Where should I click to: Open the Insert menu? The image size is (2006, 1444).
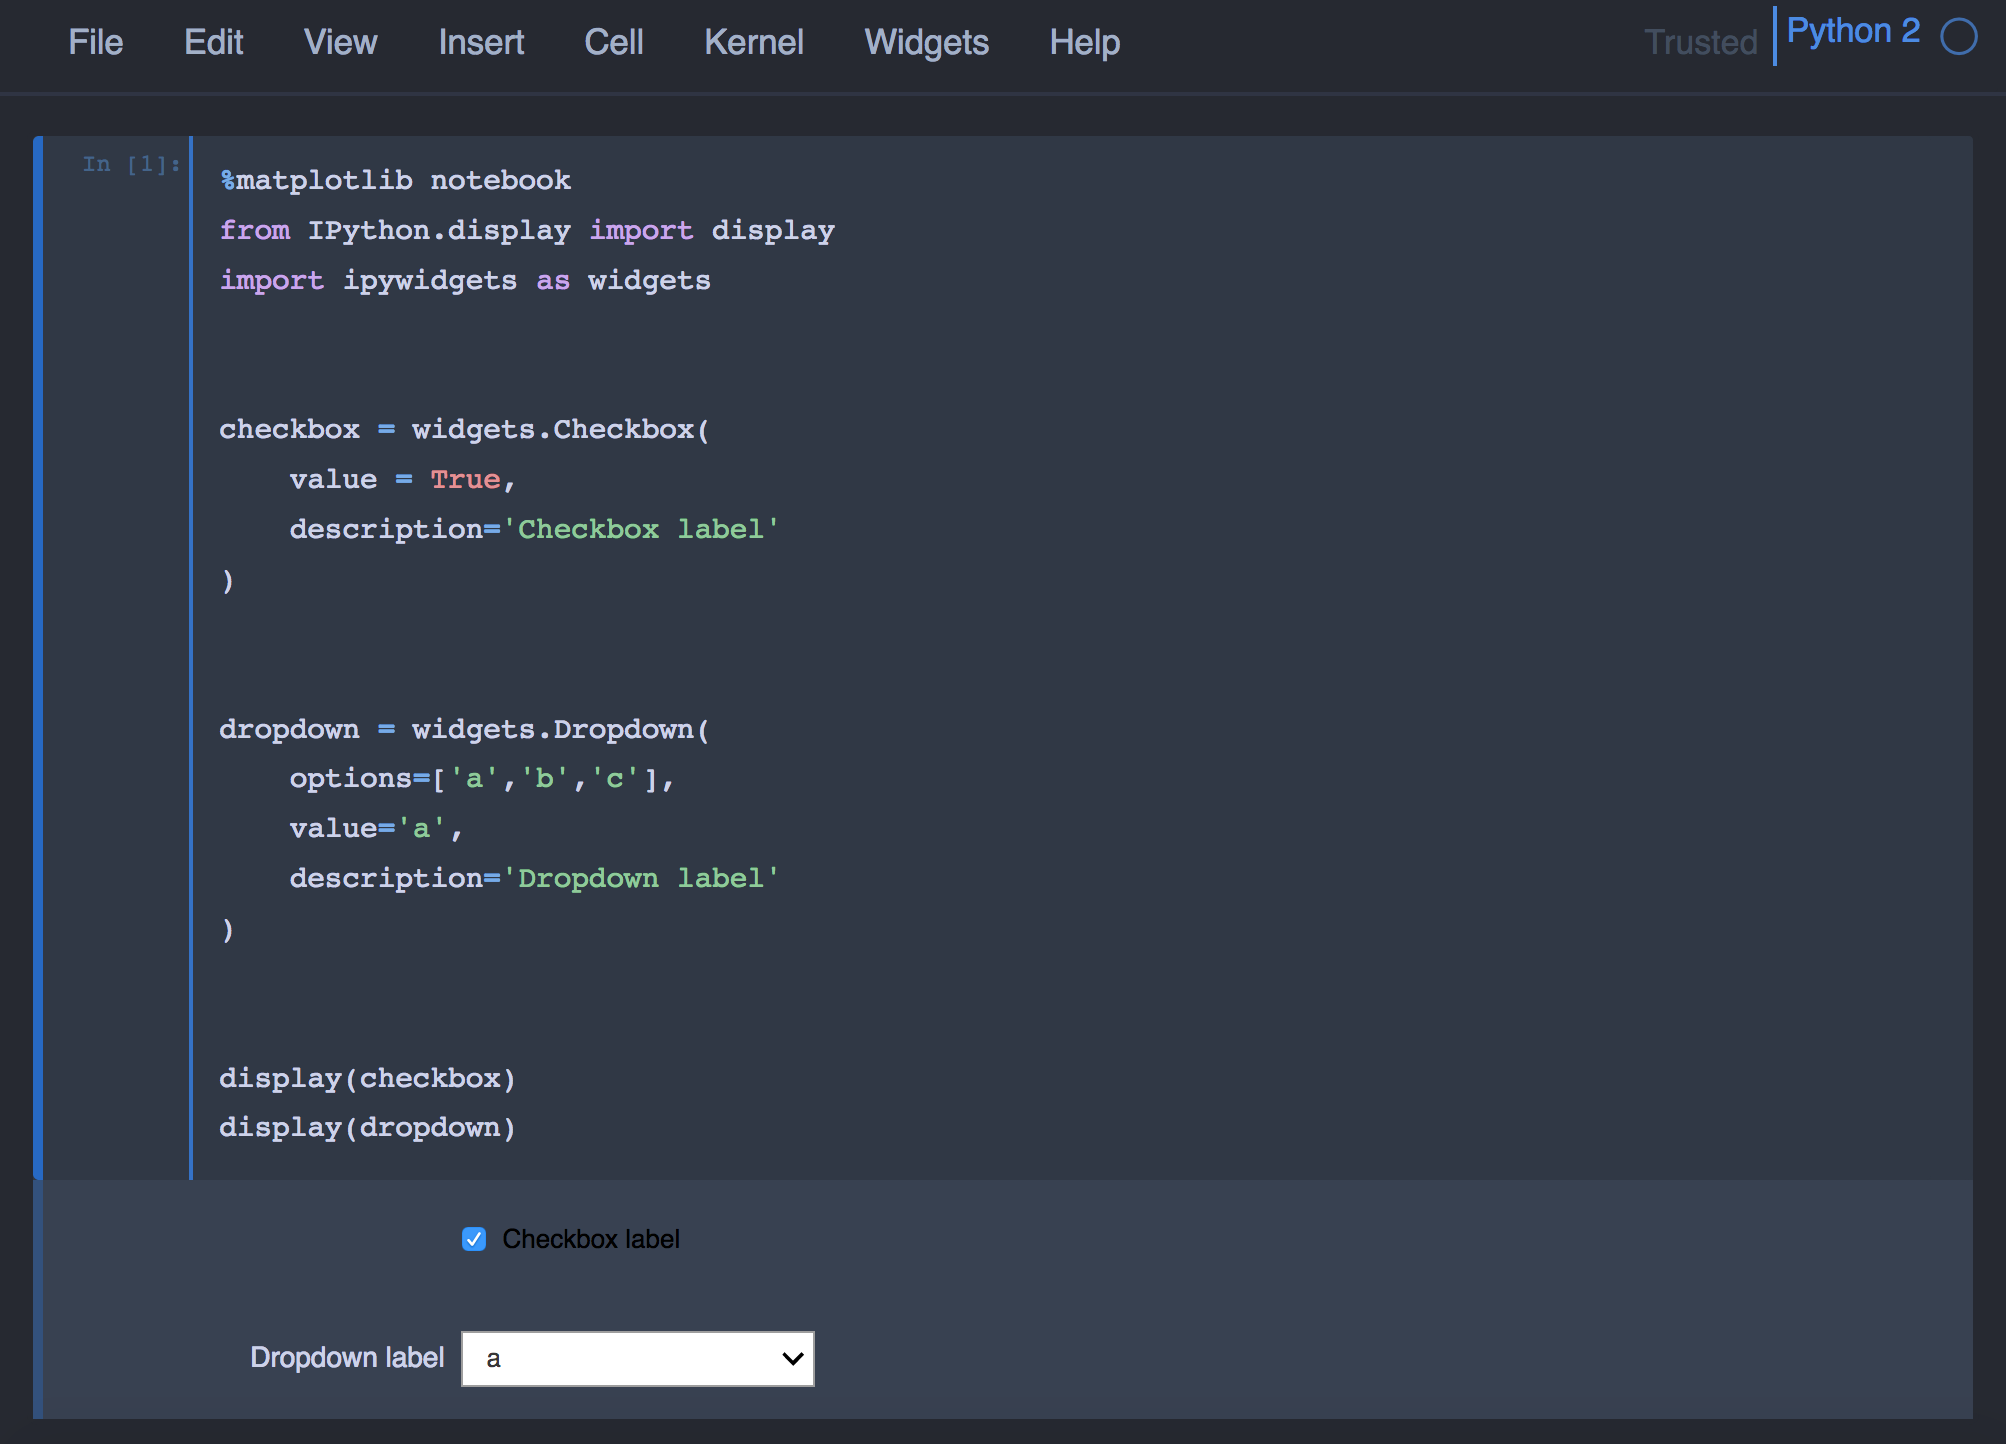[481, 42]
